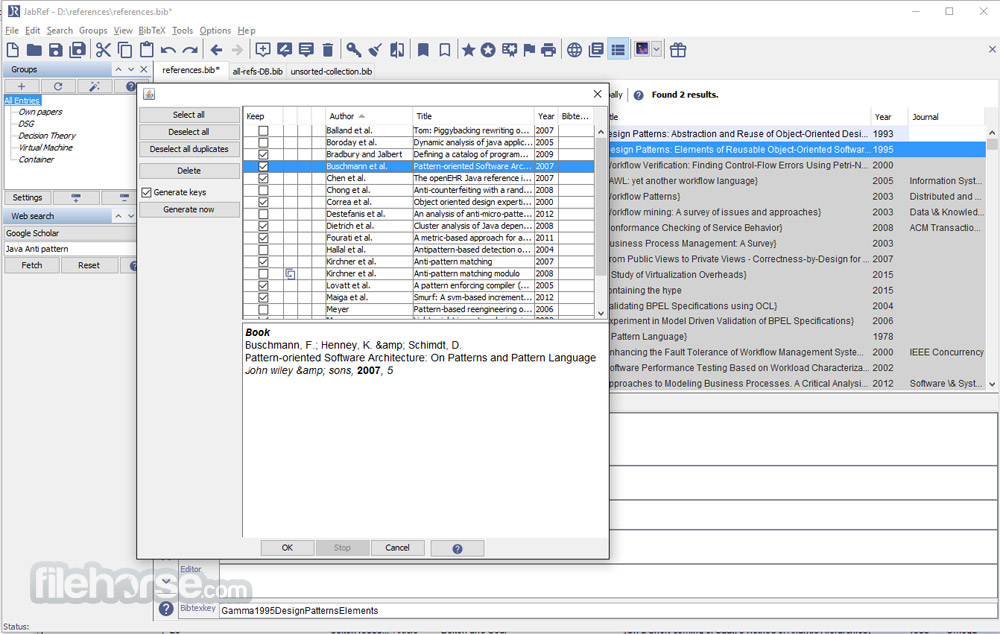Collapse Groups panel with its up chevron
Image resolution: width=1000 pixels, height=634 pixels.
pyautogui.click(x=118, y=70)
